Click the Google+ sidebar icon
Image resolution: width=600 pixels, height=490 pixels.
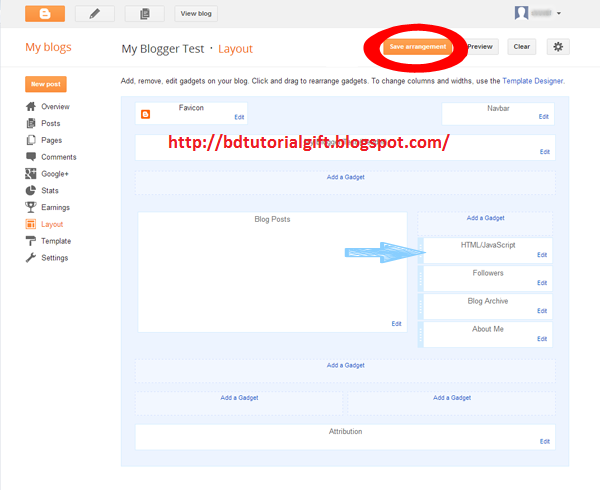click(31, 174)
